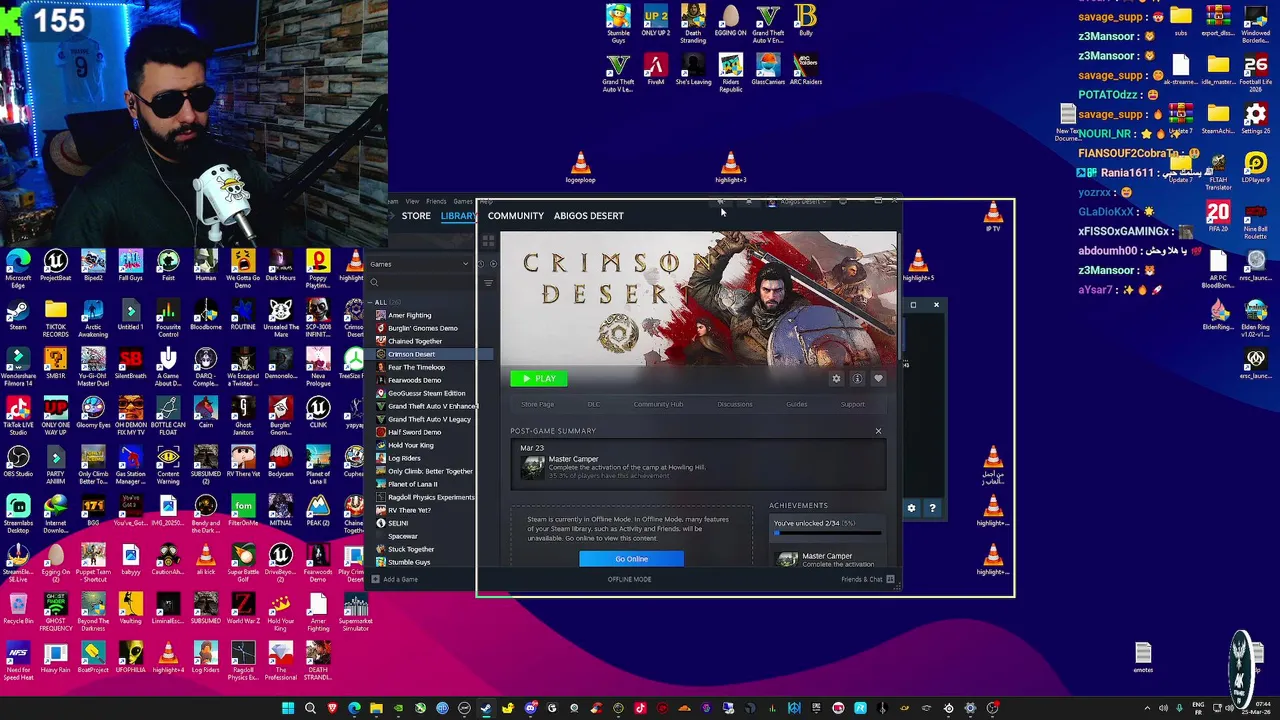The image size is (1280, 720).
Task: Open Wondershare Filmora 14 shortcut
Action: point(18,367)
